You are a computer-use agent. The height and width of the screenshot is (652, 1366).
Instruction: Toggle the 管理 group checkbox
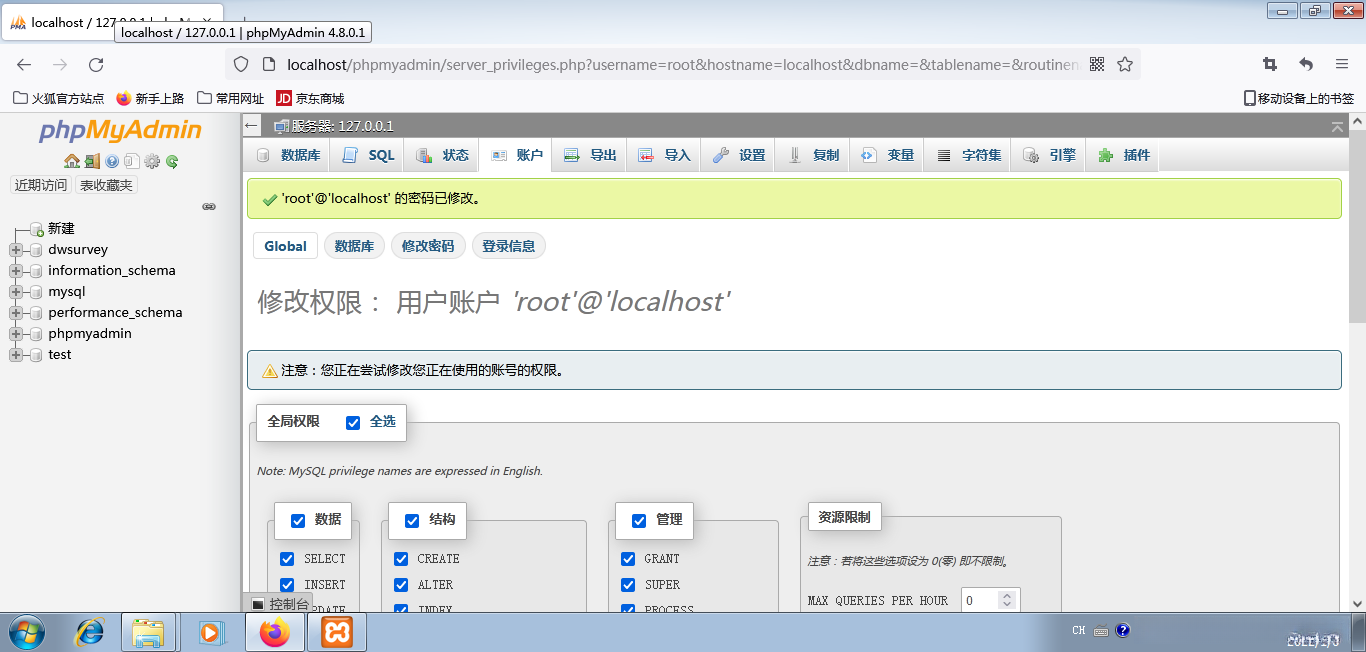[639, 520]
